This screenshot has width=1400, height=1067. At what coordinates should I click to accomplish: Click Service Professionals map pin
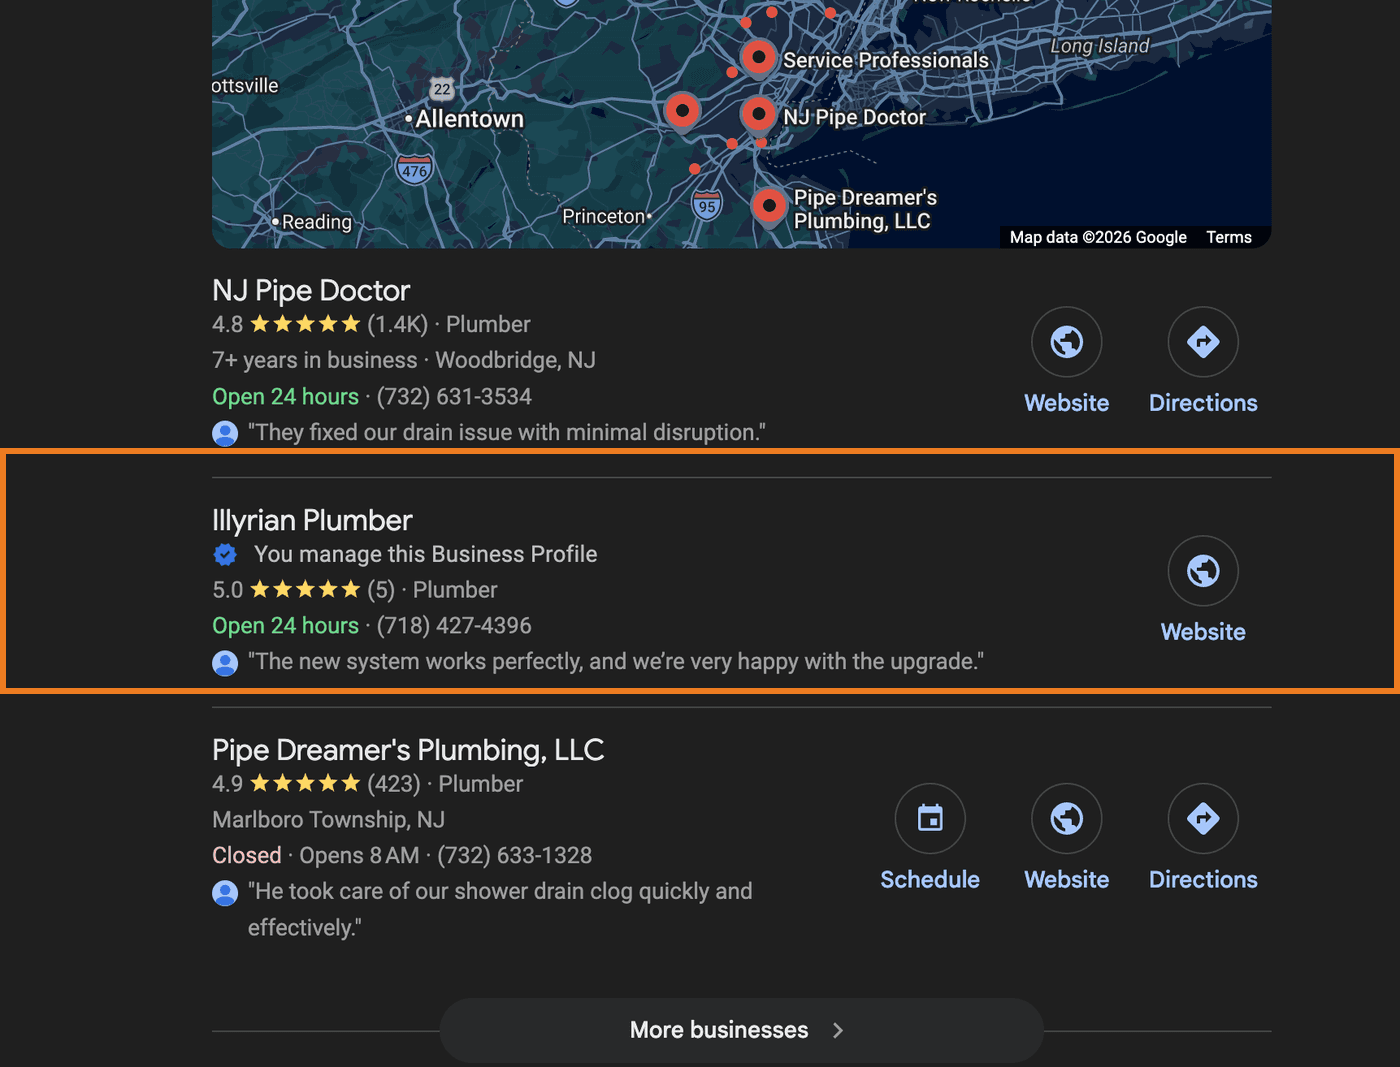[x=759, y=58]
